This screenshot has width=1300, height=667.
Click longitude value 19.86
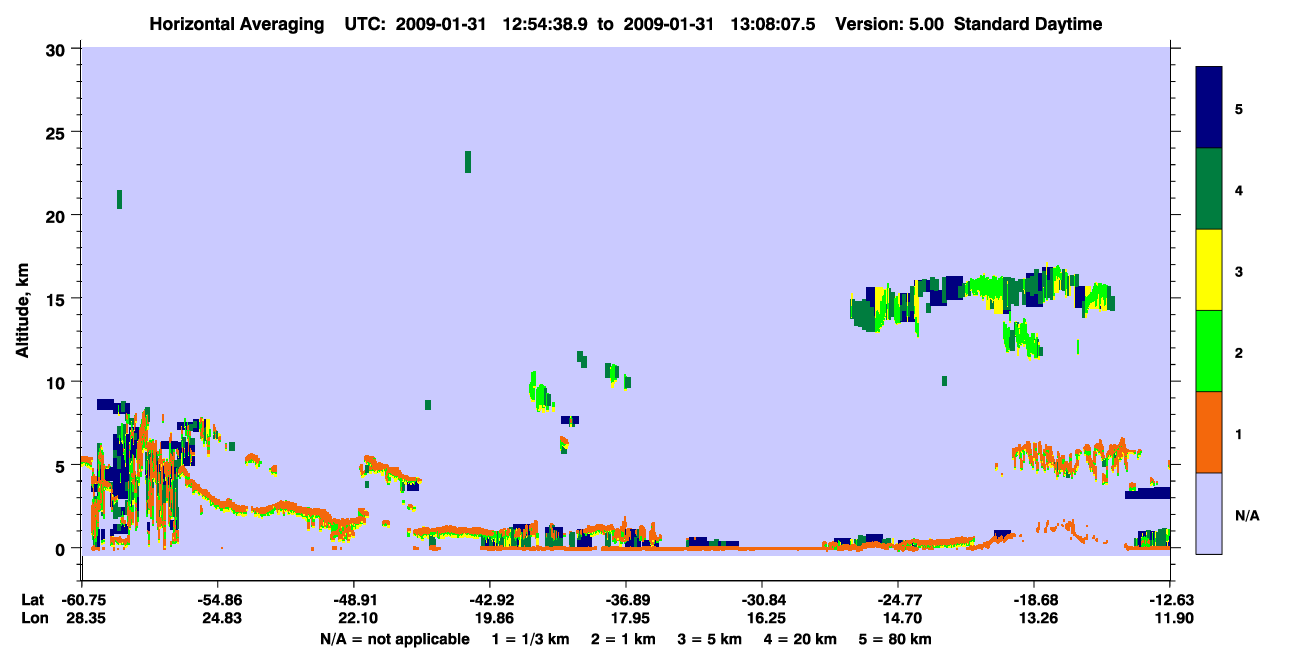[493, 618]
